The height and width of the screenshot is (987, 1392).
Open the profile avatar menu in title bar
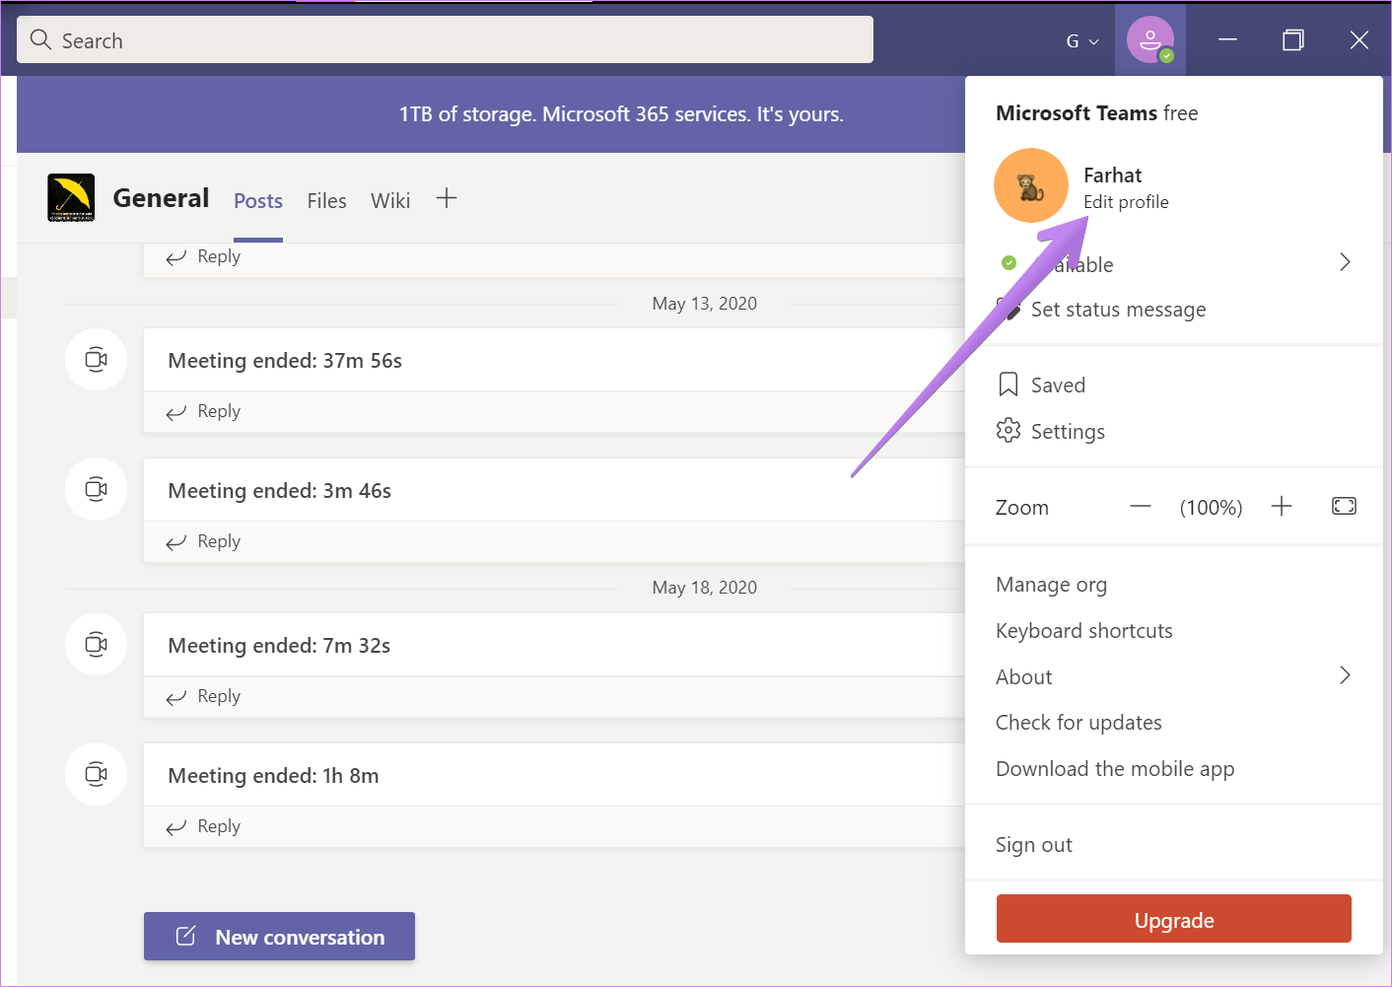[1150, 41]
